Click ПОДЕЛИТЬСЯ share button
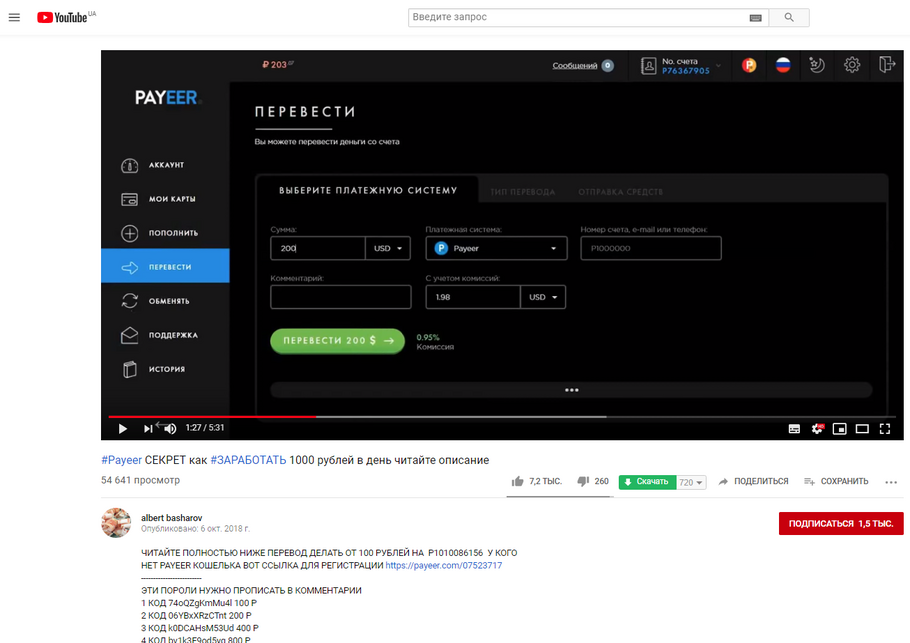This screenshot has width=910, height=643. tap(753, 481)
